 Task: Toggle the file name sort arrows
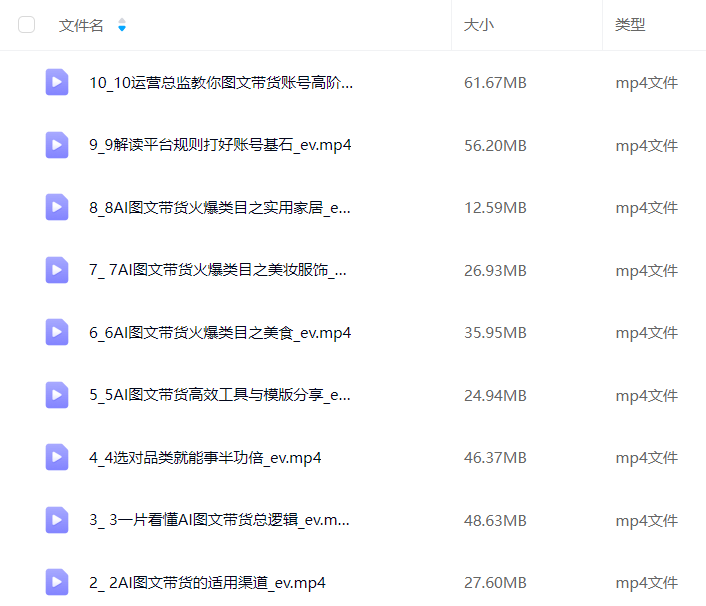[x=122, y=25]
